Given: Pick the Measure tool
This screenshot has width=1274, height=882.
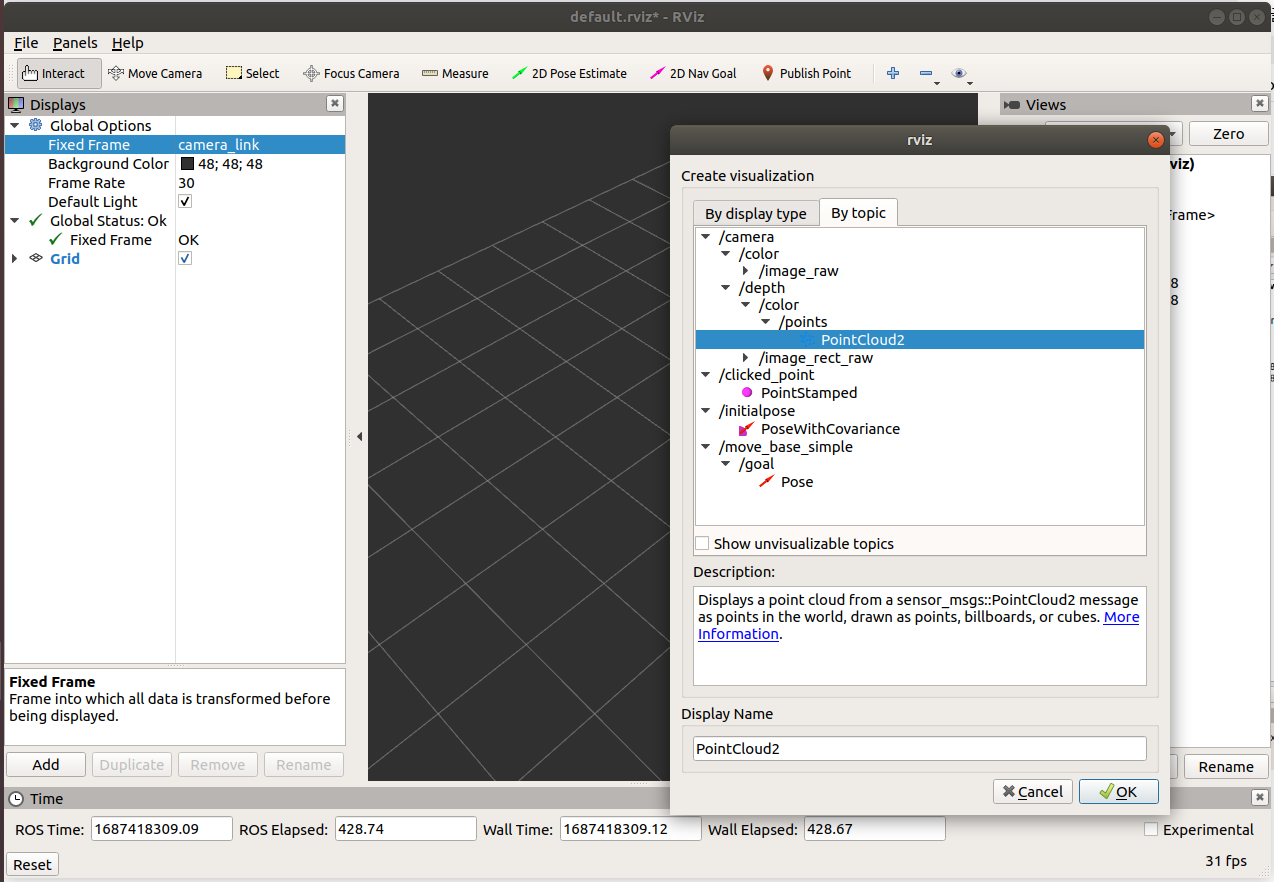Looking at the screenshot, I should 455,73.
